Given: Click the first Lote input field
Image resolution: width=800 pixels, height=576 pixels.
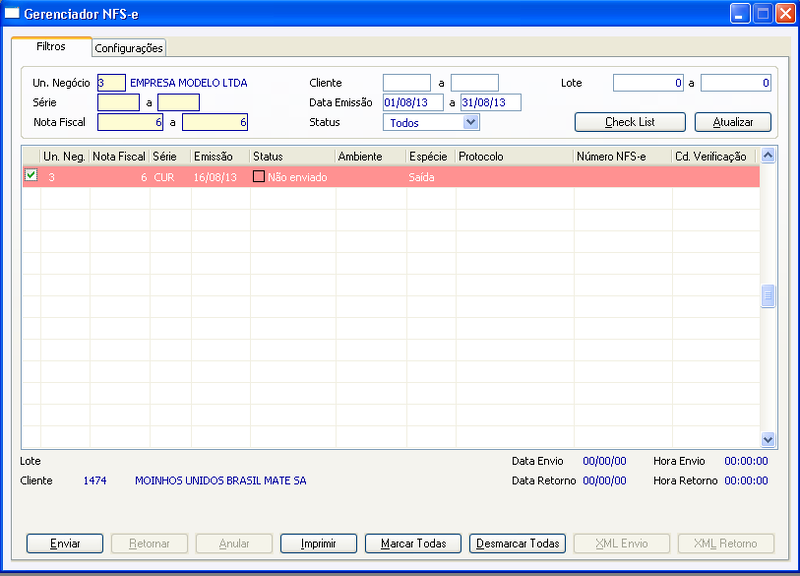Looking at the screenshot, I should point(648,83).
